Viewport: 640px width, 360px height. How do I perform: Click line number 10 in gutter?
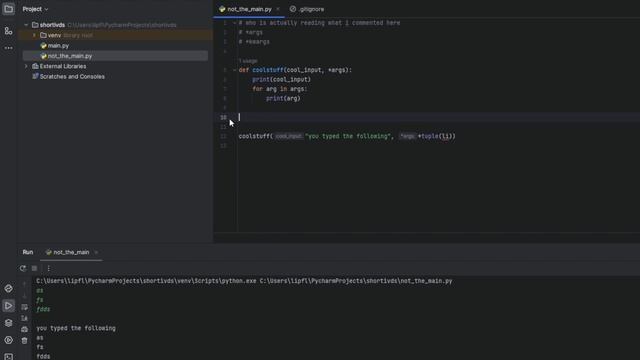click(223, 118)
